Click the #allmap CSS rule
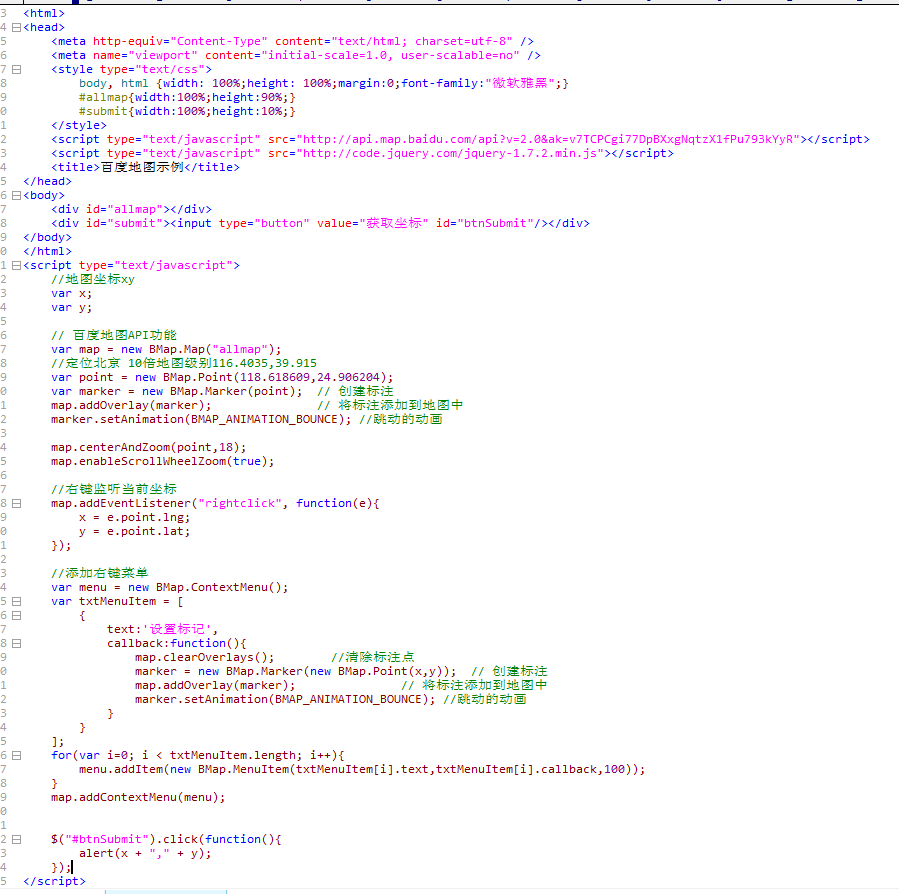The image size is (899, 894). [187, 97]
